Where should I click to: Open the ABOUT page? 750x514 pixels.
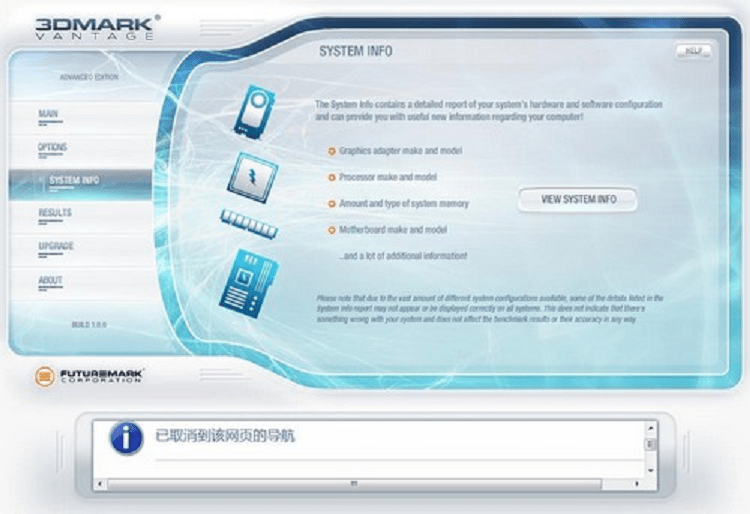pos(50,280)
